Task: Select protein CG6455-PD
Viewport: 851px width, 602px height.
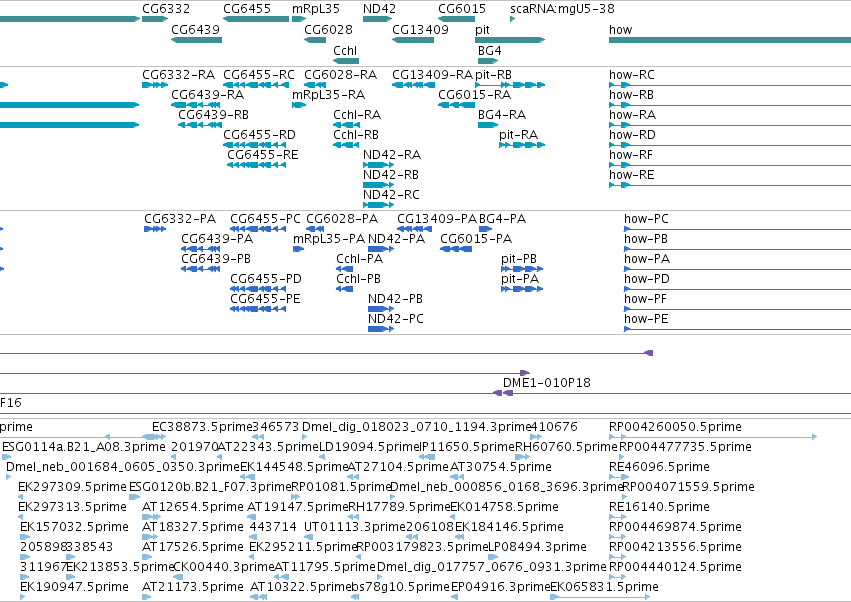Action: click(x=266, y=279)
